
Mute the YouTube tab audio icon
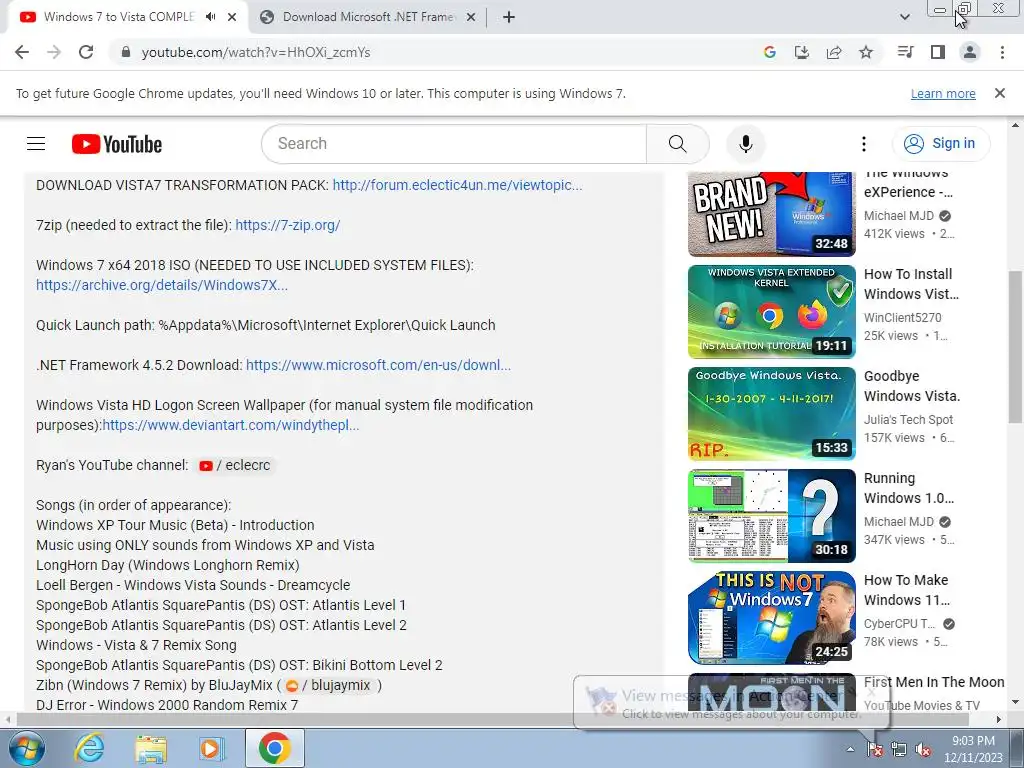(x=210, y=17)
